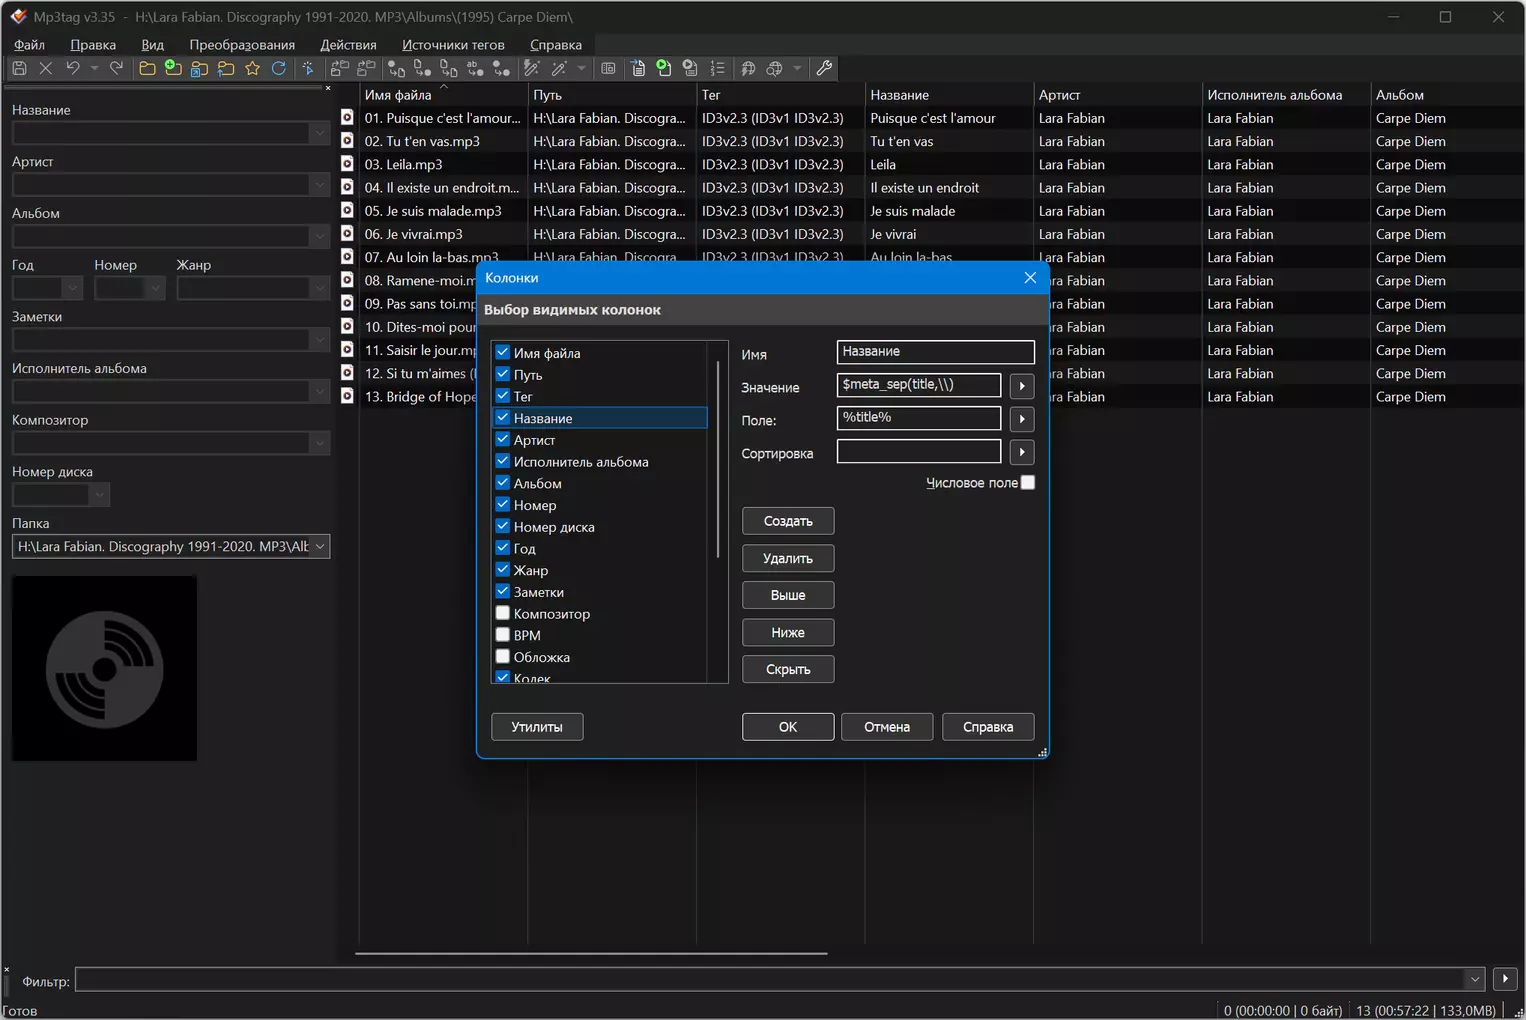Click the 'Создать' button
The width and height of the screenshot is (1526, 1020).
788,521
